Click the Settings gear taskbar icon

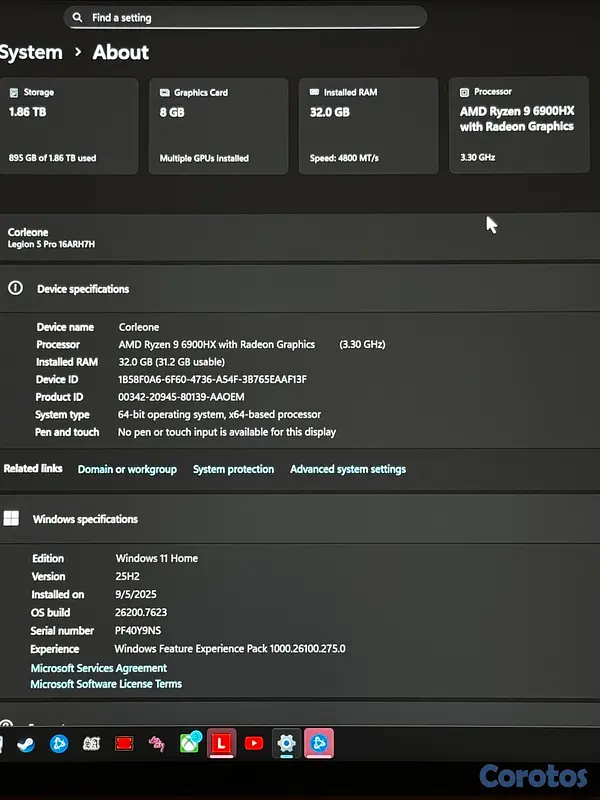point(286,743)
